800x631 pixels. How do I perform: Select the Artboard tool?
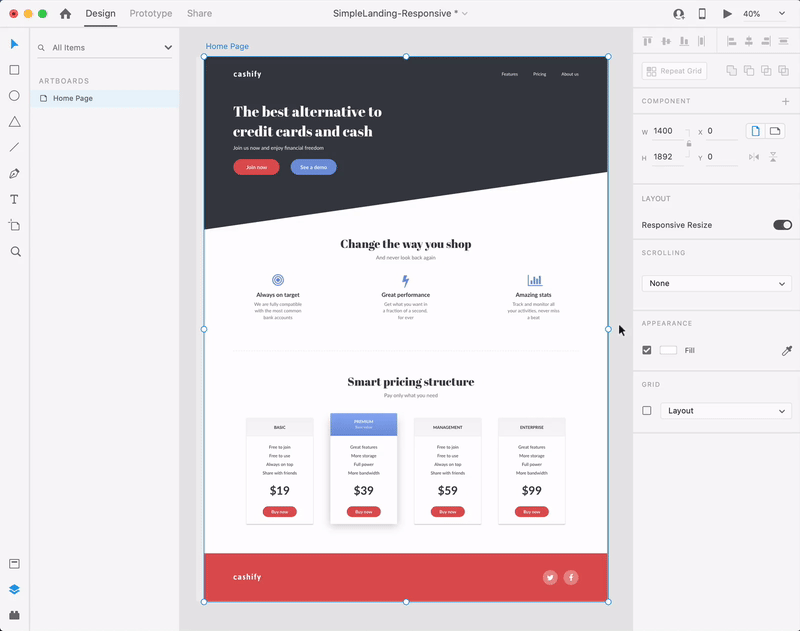pyautogui.click(x=14, y=225)
